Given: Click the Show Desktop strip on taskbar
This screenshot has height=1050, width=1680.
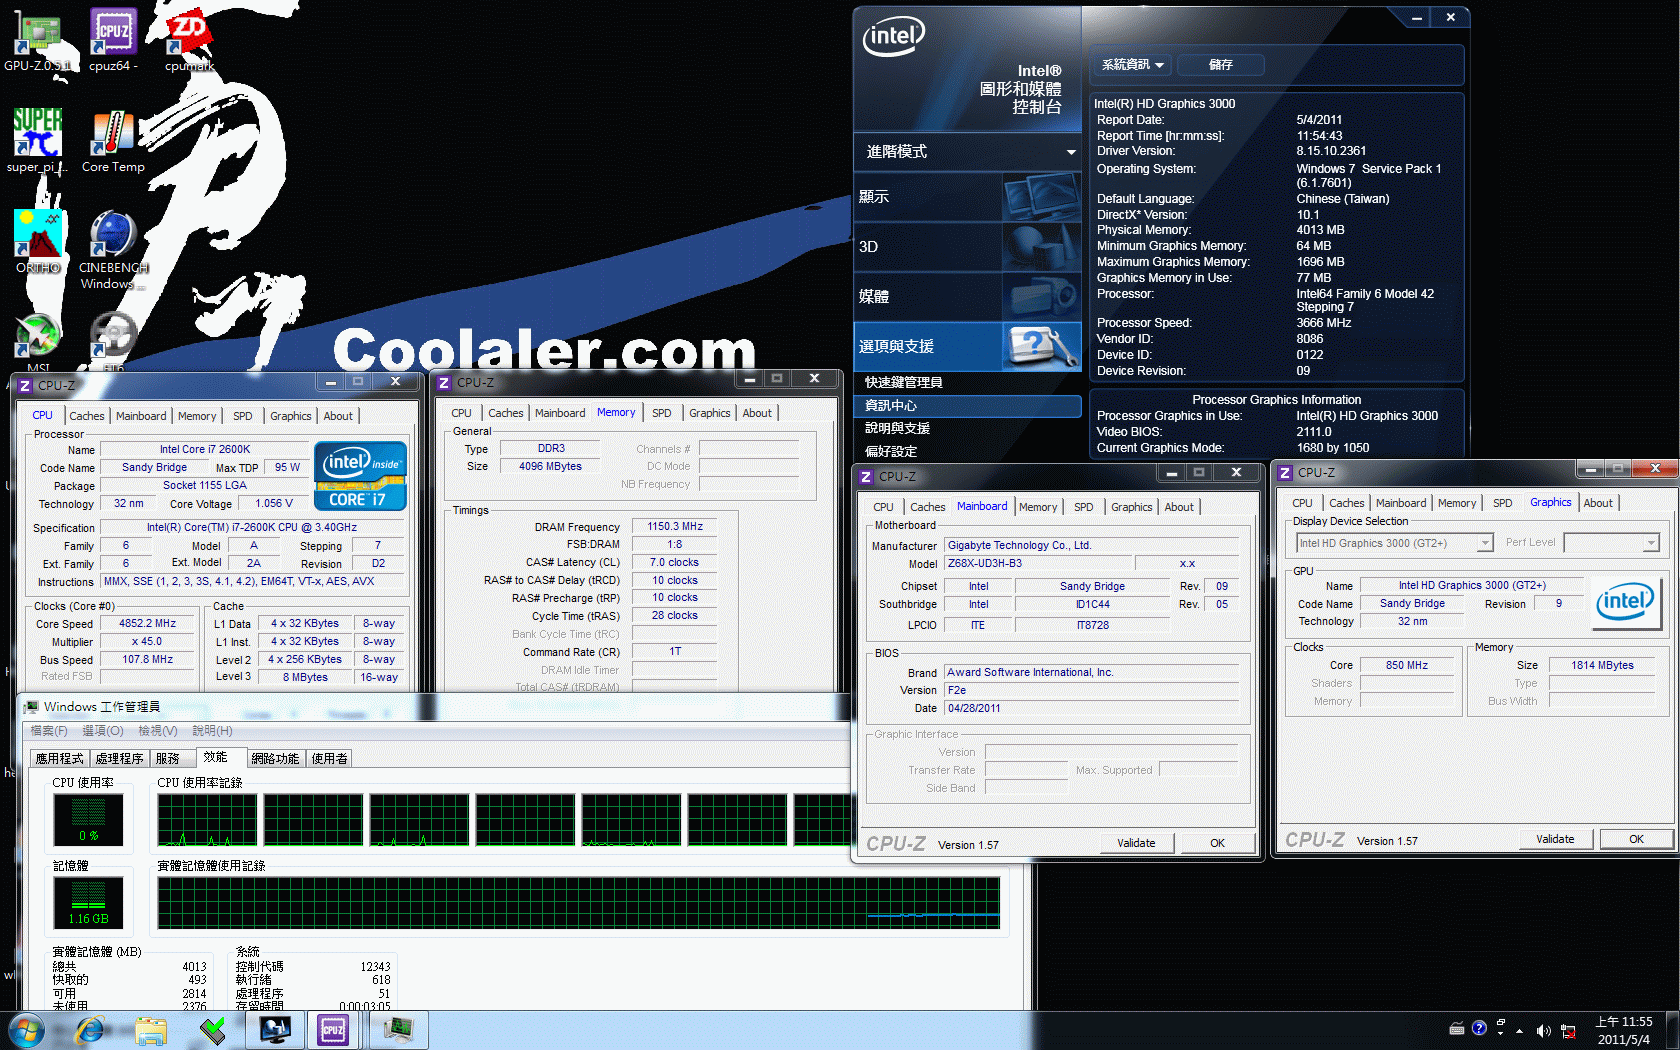Looking at the screenshot, I should tap(1673, 1030).
